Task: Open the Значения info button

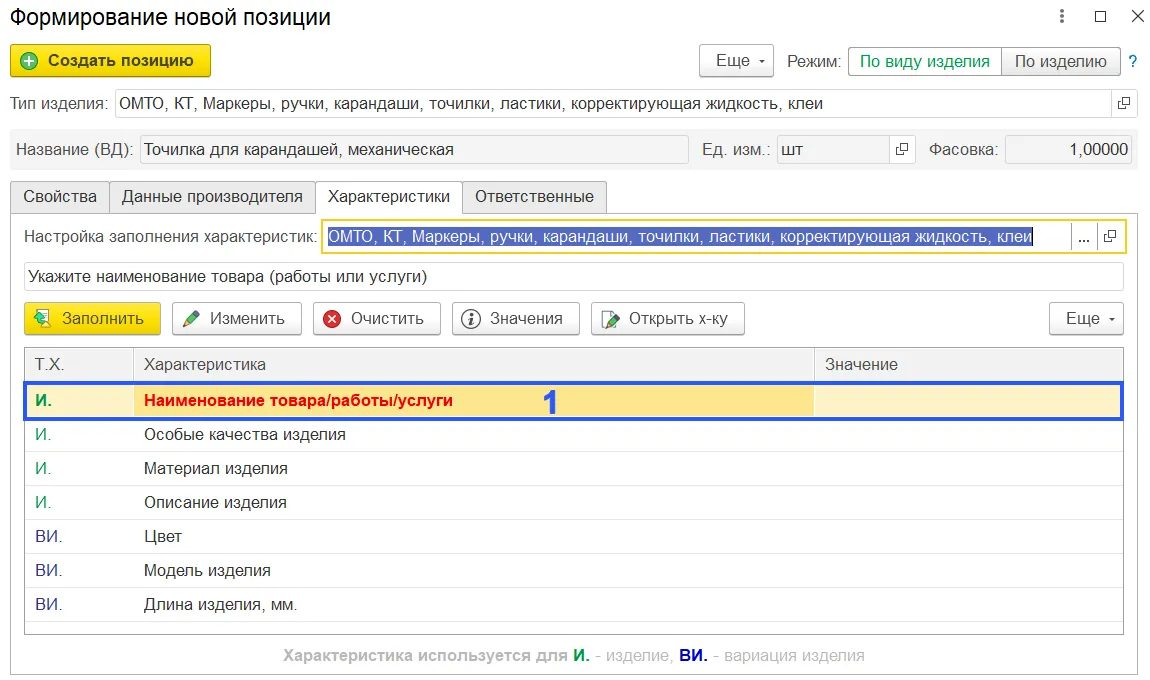Action: [516, 318]
